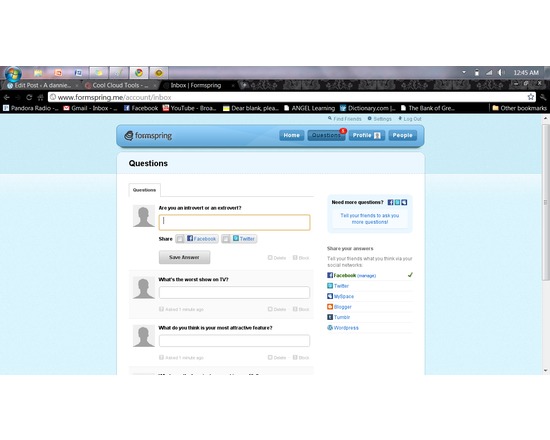The height and width of the screenshot is (440, 550).
Task: Click the address bar URL
Action: click(x=114, y=97)
